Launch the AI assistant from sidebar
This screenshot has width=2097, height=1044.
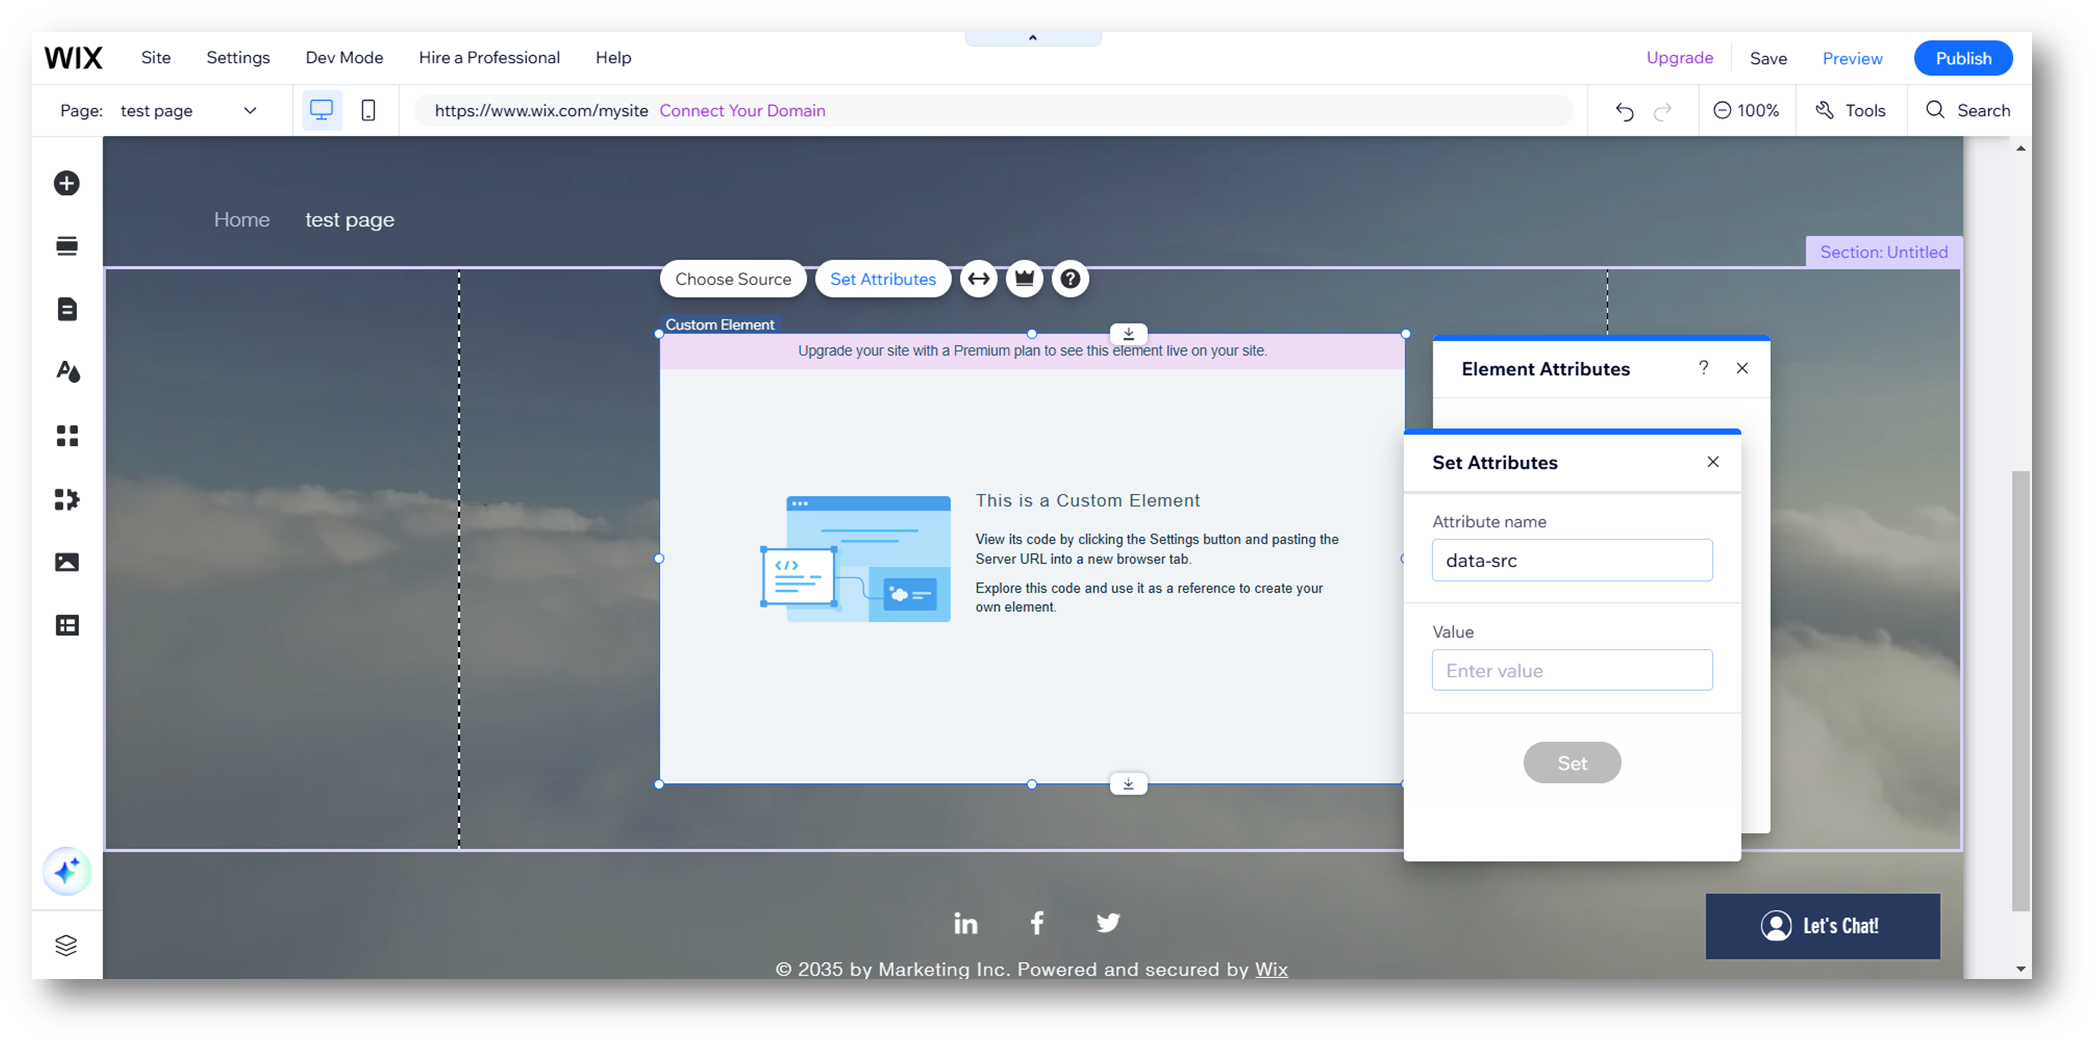[66, 872]
